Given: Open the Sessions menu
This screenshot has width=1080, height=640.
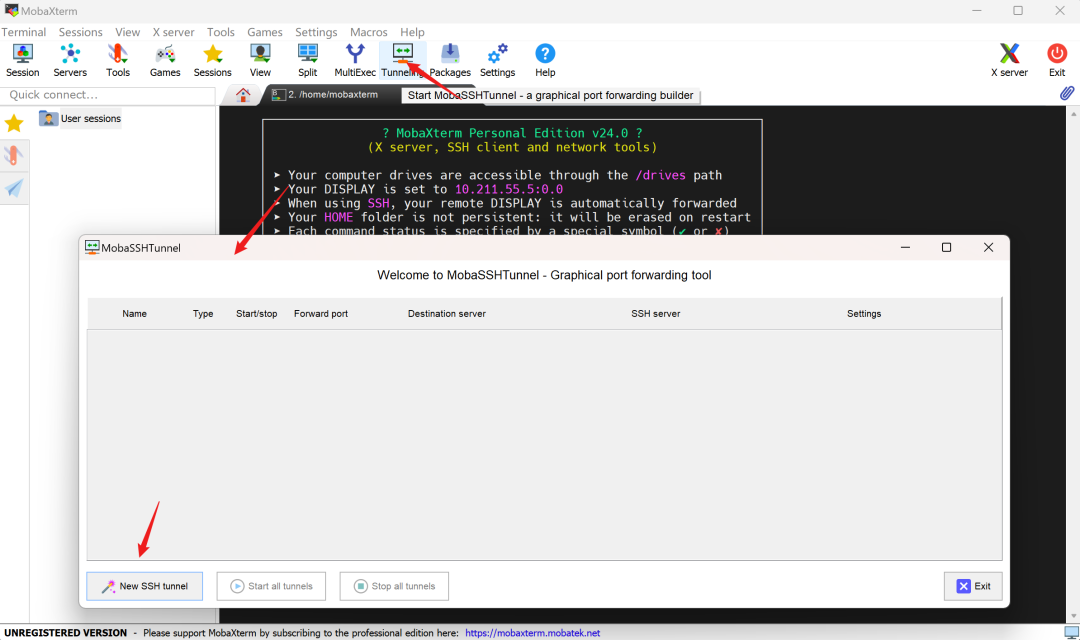Looking at the screenshot, I should pyautogui.click(x=80, y=32).
